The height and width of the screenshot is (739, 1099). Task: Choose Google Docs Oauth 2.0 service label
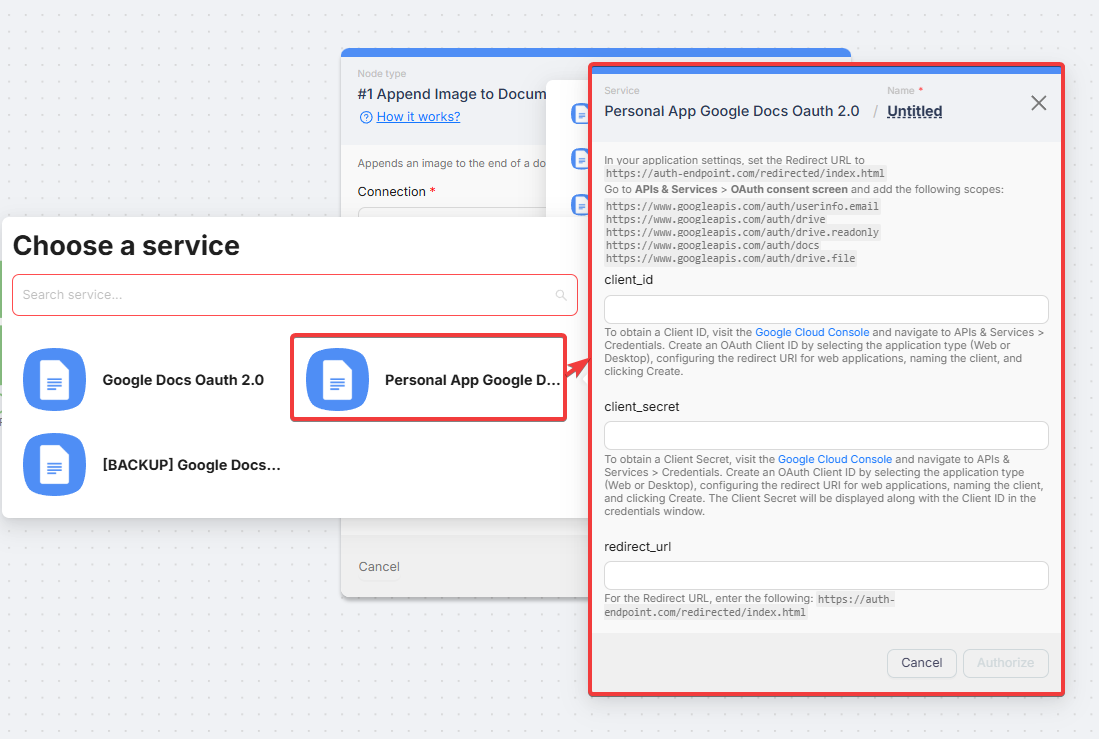pyautogui.click(x=183, y=380)
